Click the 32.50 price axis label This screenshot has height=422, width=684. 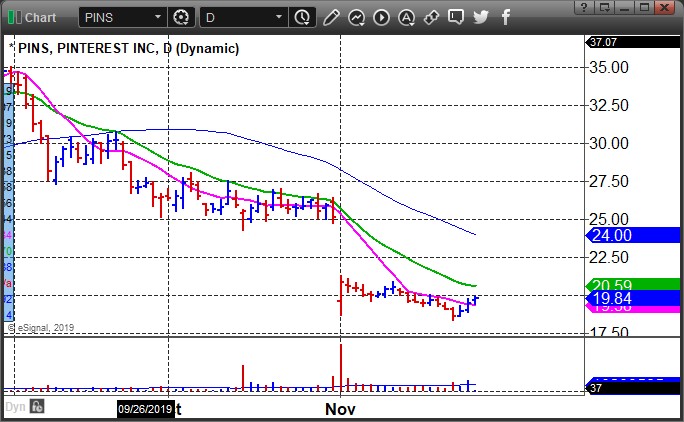(x=609, y=106)
